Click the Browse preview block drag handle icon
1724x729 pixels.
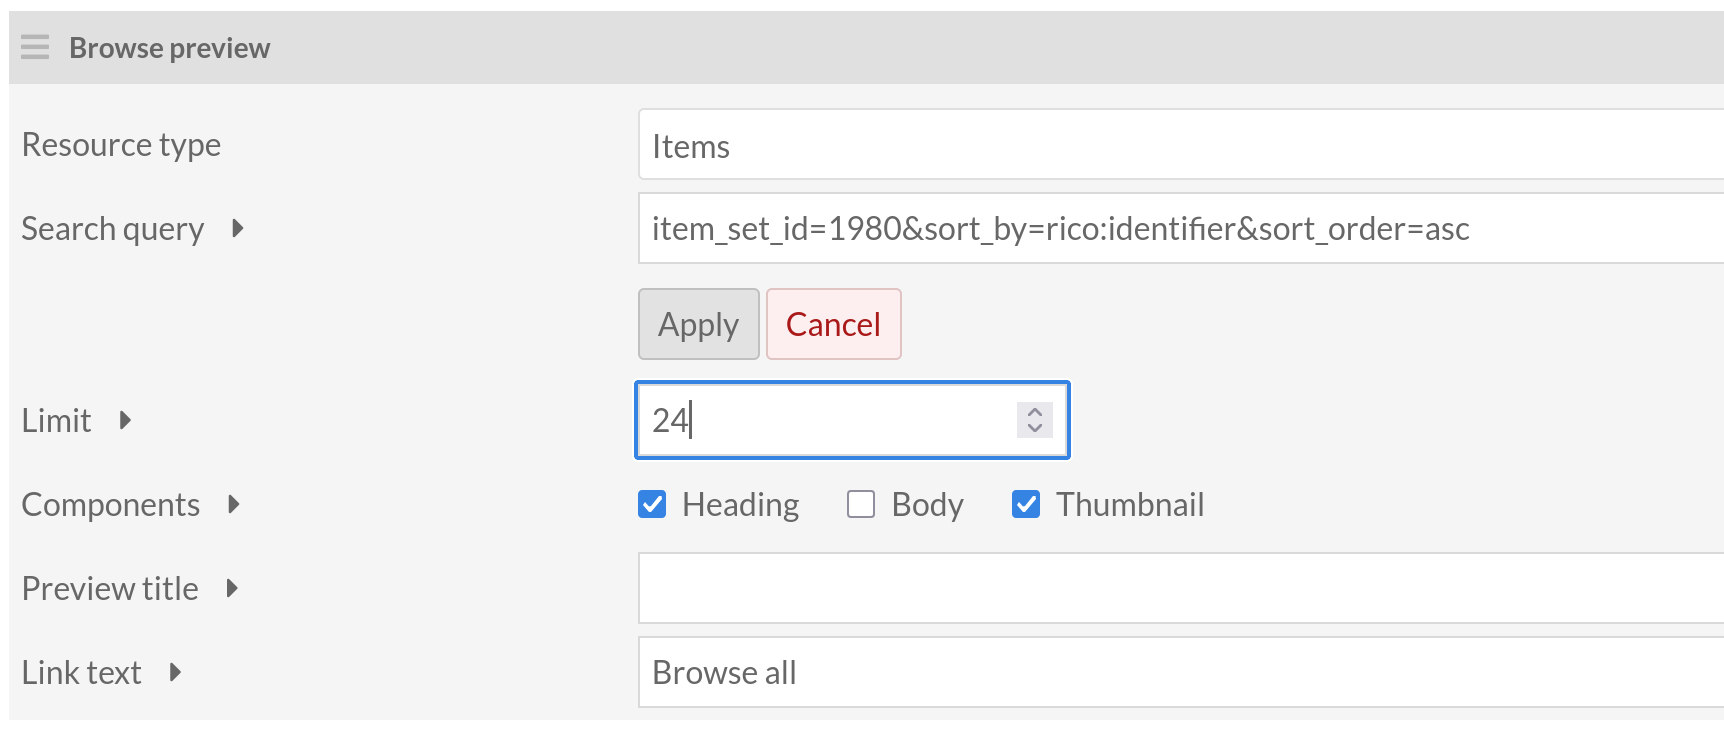(x=35, y=47)
